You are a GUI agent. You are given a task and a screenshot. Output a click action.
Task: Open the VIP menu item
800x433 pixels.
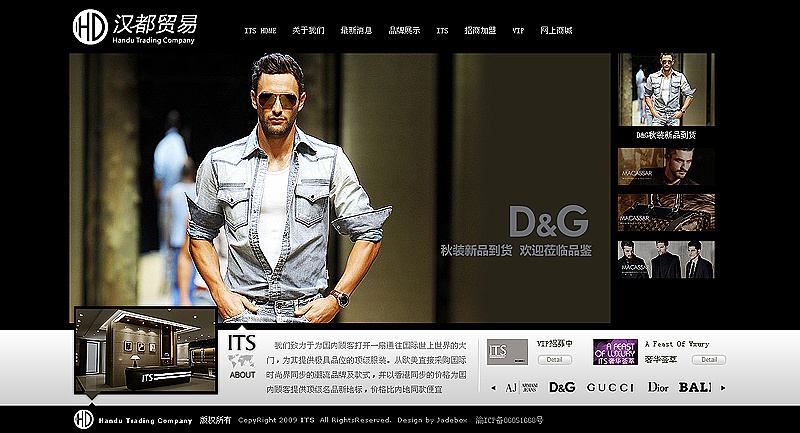(x=518, y=31)
